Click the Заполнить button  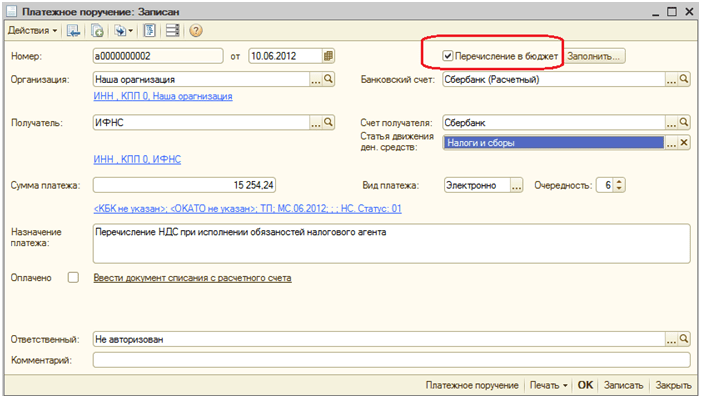pyautogui.click(x=594, y=56)
